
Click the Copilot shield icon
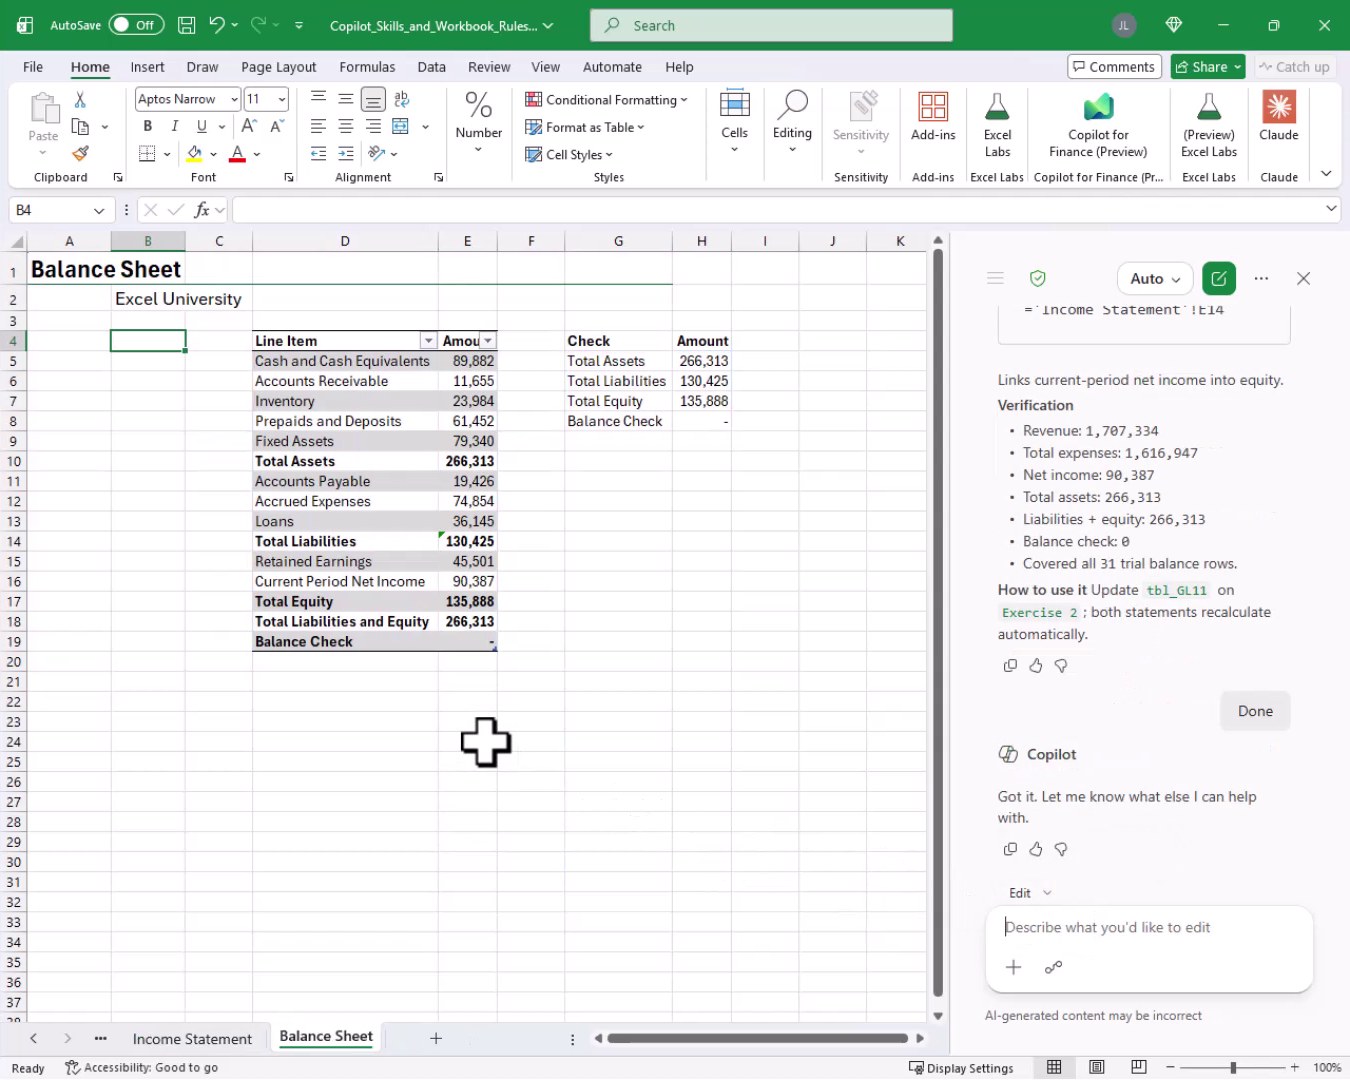(x=1038, y=279)
